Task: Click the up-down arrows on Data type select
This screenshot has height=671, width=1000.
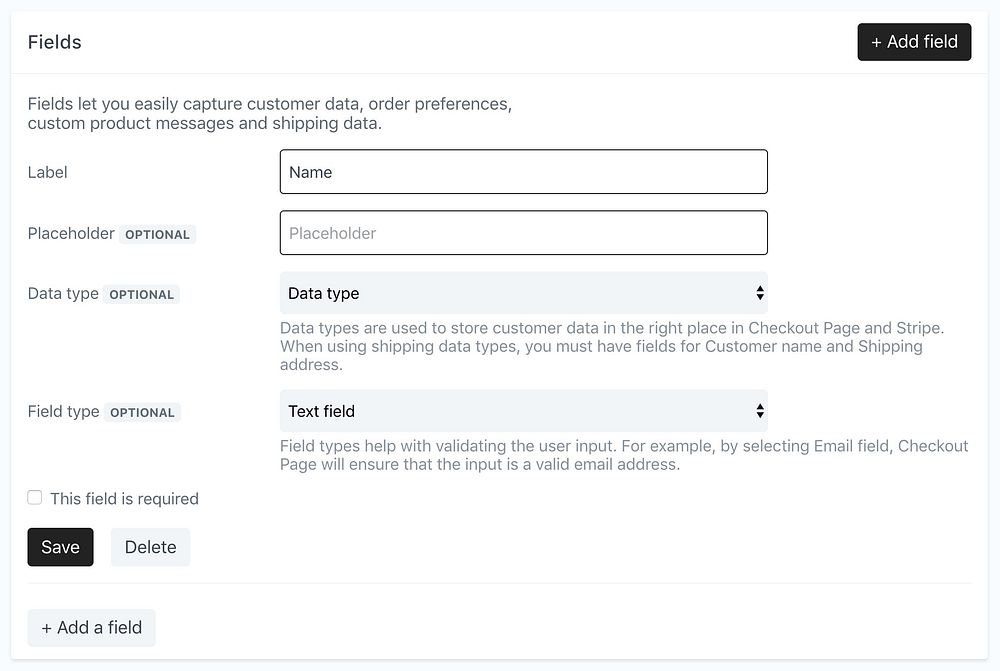Action: click(760, 293)
